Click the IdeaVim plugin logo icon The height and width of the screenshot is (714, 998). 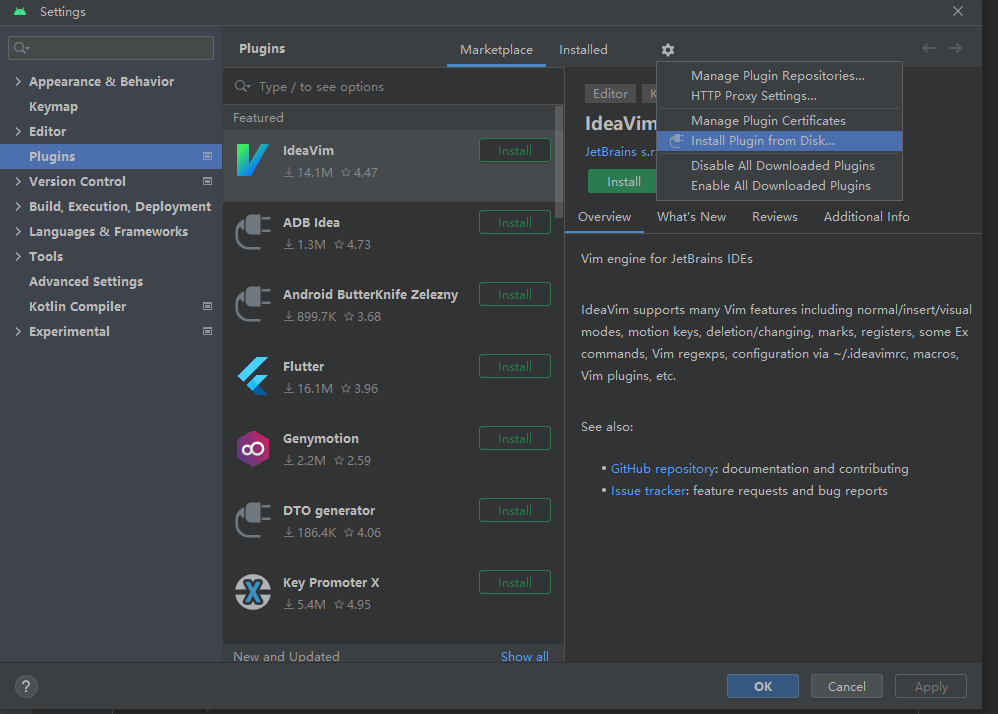[253, 160]
